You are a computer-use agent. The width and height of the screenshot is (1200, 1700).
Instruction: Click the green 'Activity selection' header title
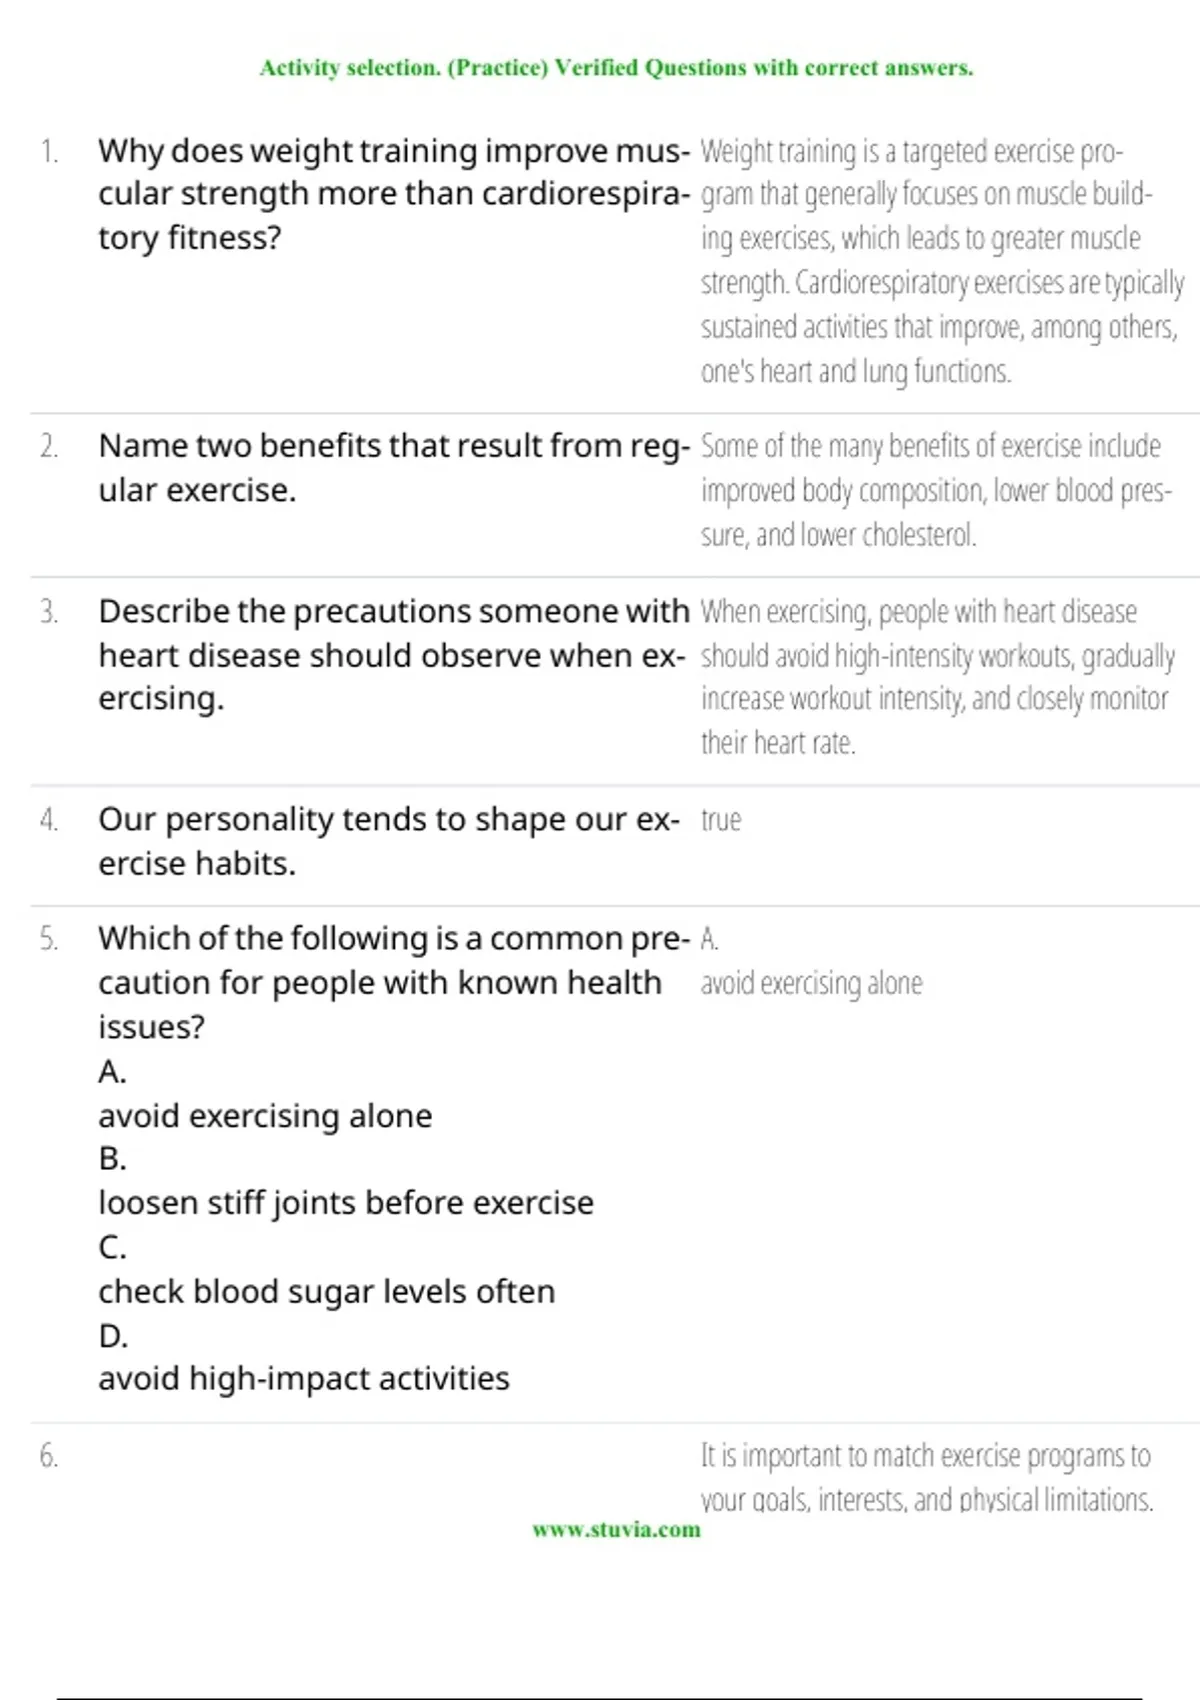click(616, 68)
